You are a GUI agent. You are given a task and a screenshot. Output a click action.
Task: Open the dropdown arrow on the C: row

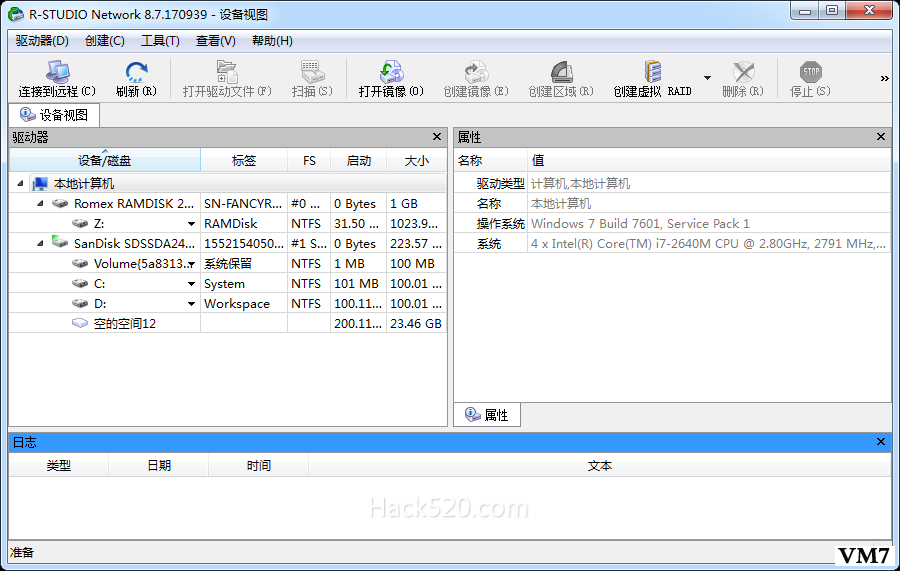coord(191,284)
